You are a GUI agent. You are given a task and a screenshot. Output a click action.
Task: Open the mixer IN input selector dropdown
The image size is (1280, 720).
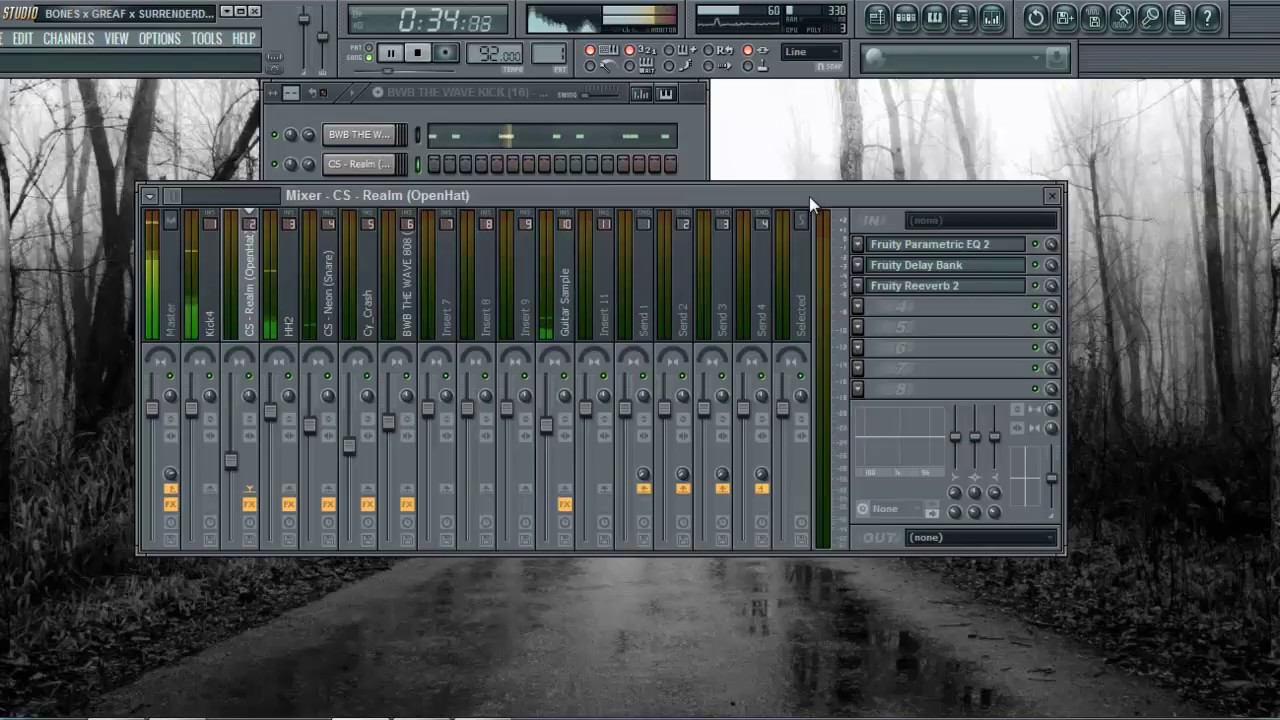[x=981, y=220]
